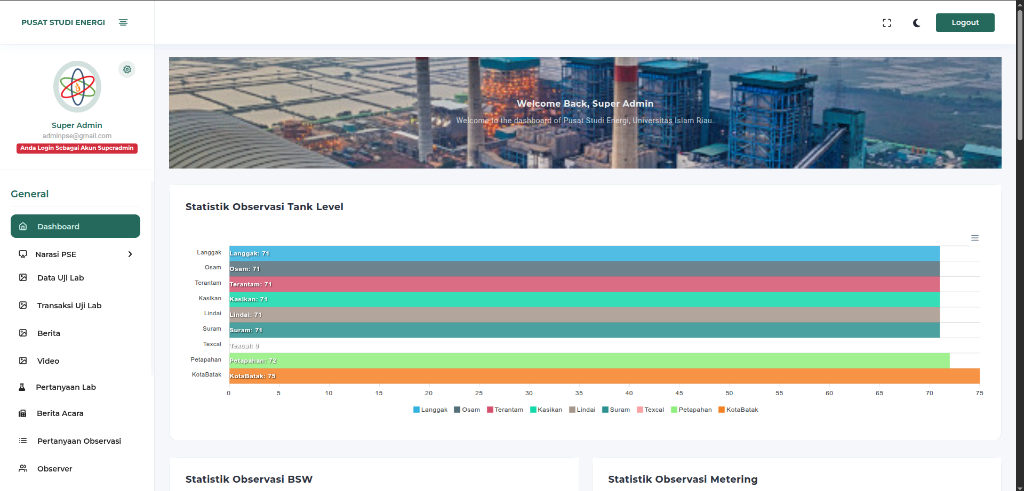Image resolution: width=1024 pixels, height=491 pixels.
Task: Open profile settings gear icon
Action: pyautogui.click(x=127, y=69)
